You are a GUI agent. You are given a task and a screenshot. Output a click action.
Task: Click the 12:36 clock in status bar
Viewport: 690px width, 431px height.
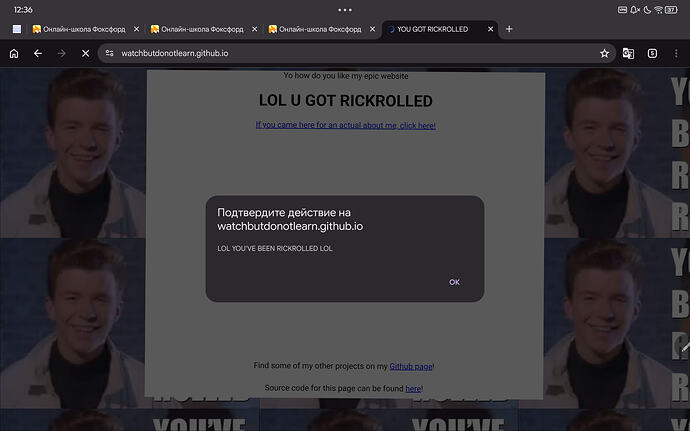pyautogui.click(x=23, y=10)
